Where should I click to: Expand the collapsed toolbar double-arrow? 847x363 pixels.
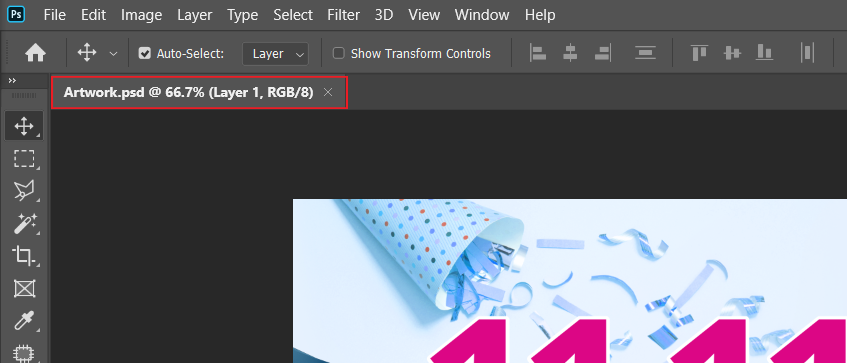pyautogui.click(x=12, y=80)
